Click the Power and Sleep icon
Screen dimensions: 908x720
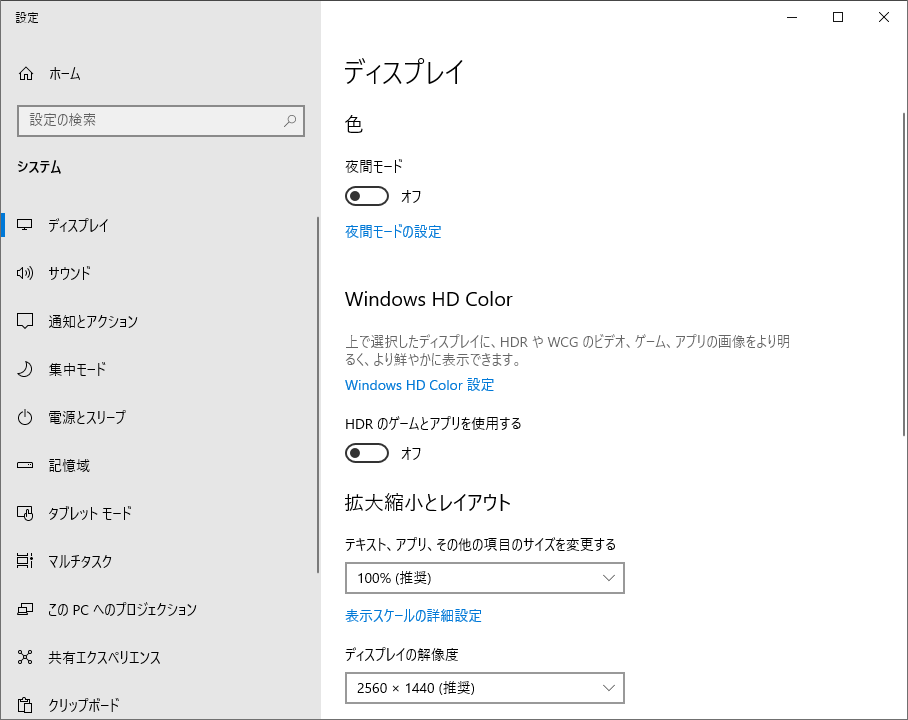coord(25,417)
